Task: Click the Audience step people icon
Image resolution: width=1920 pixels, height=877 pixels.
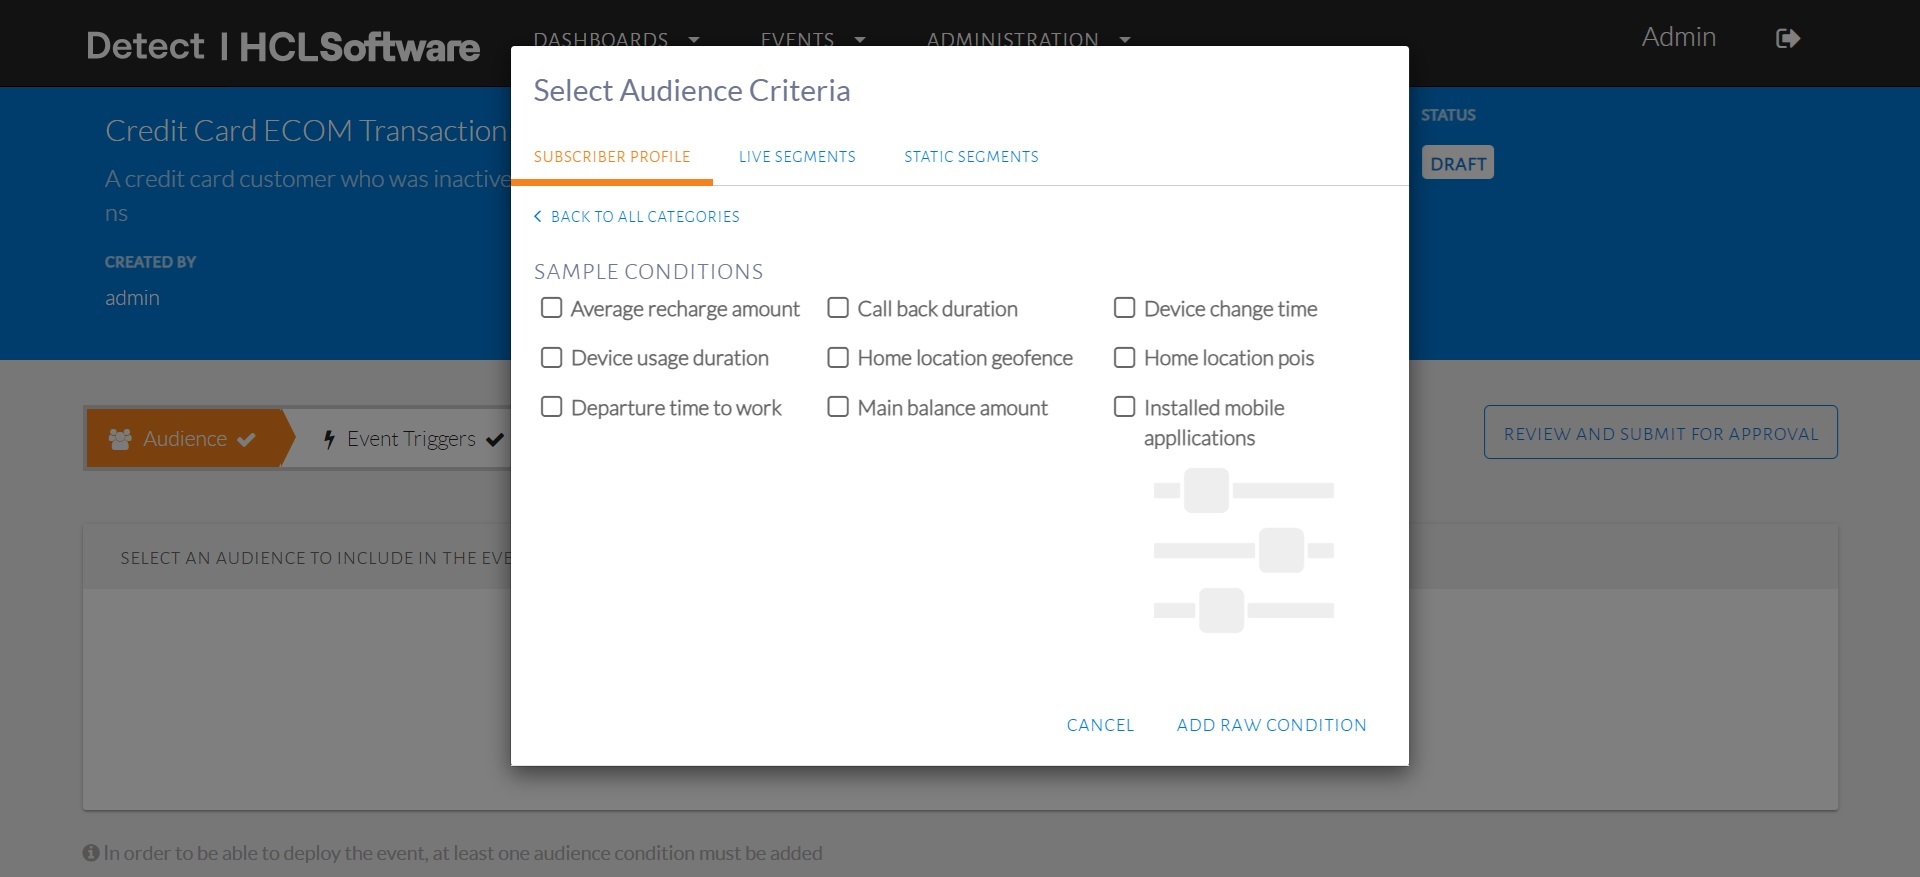Action: coord(120,439)
